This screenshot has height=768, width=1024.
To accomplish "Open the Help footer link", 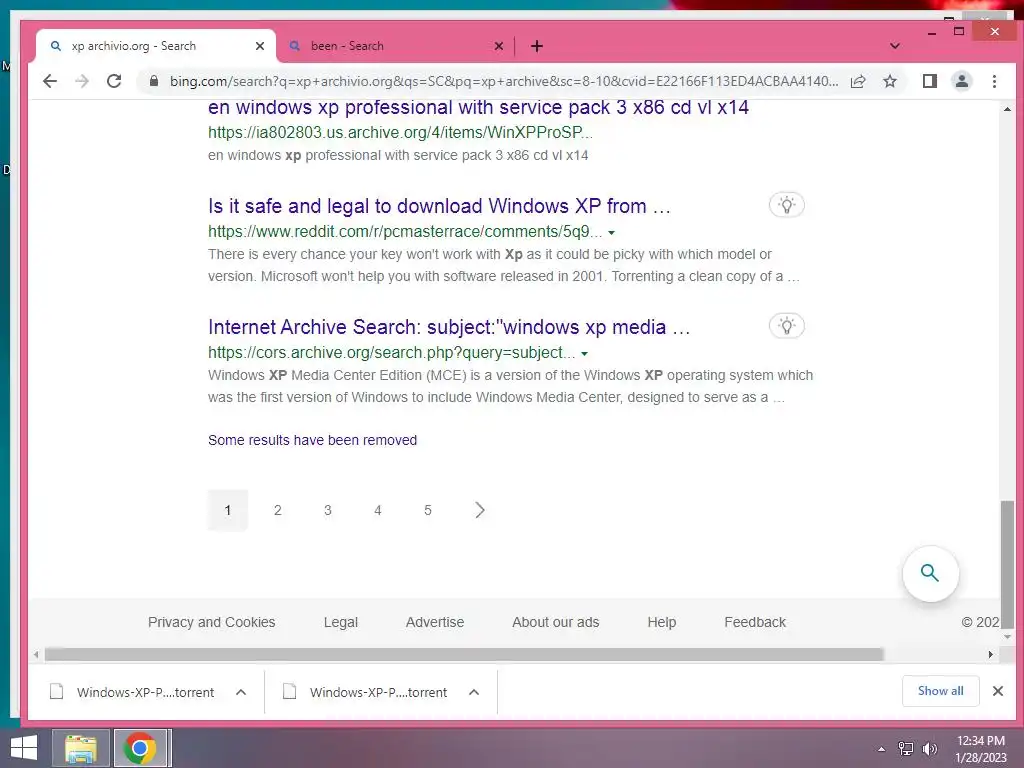I will (x=662, y=622).
